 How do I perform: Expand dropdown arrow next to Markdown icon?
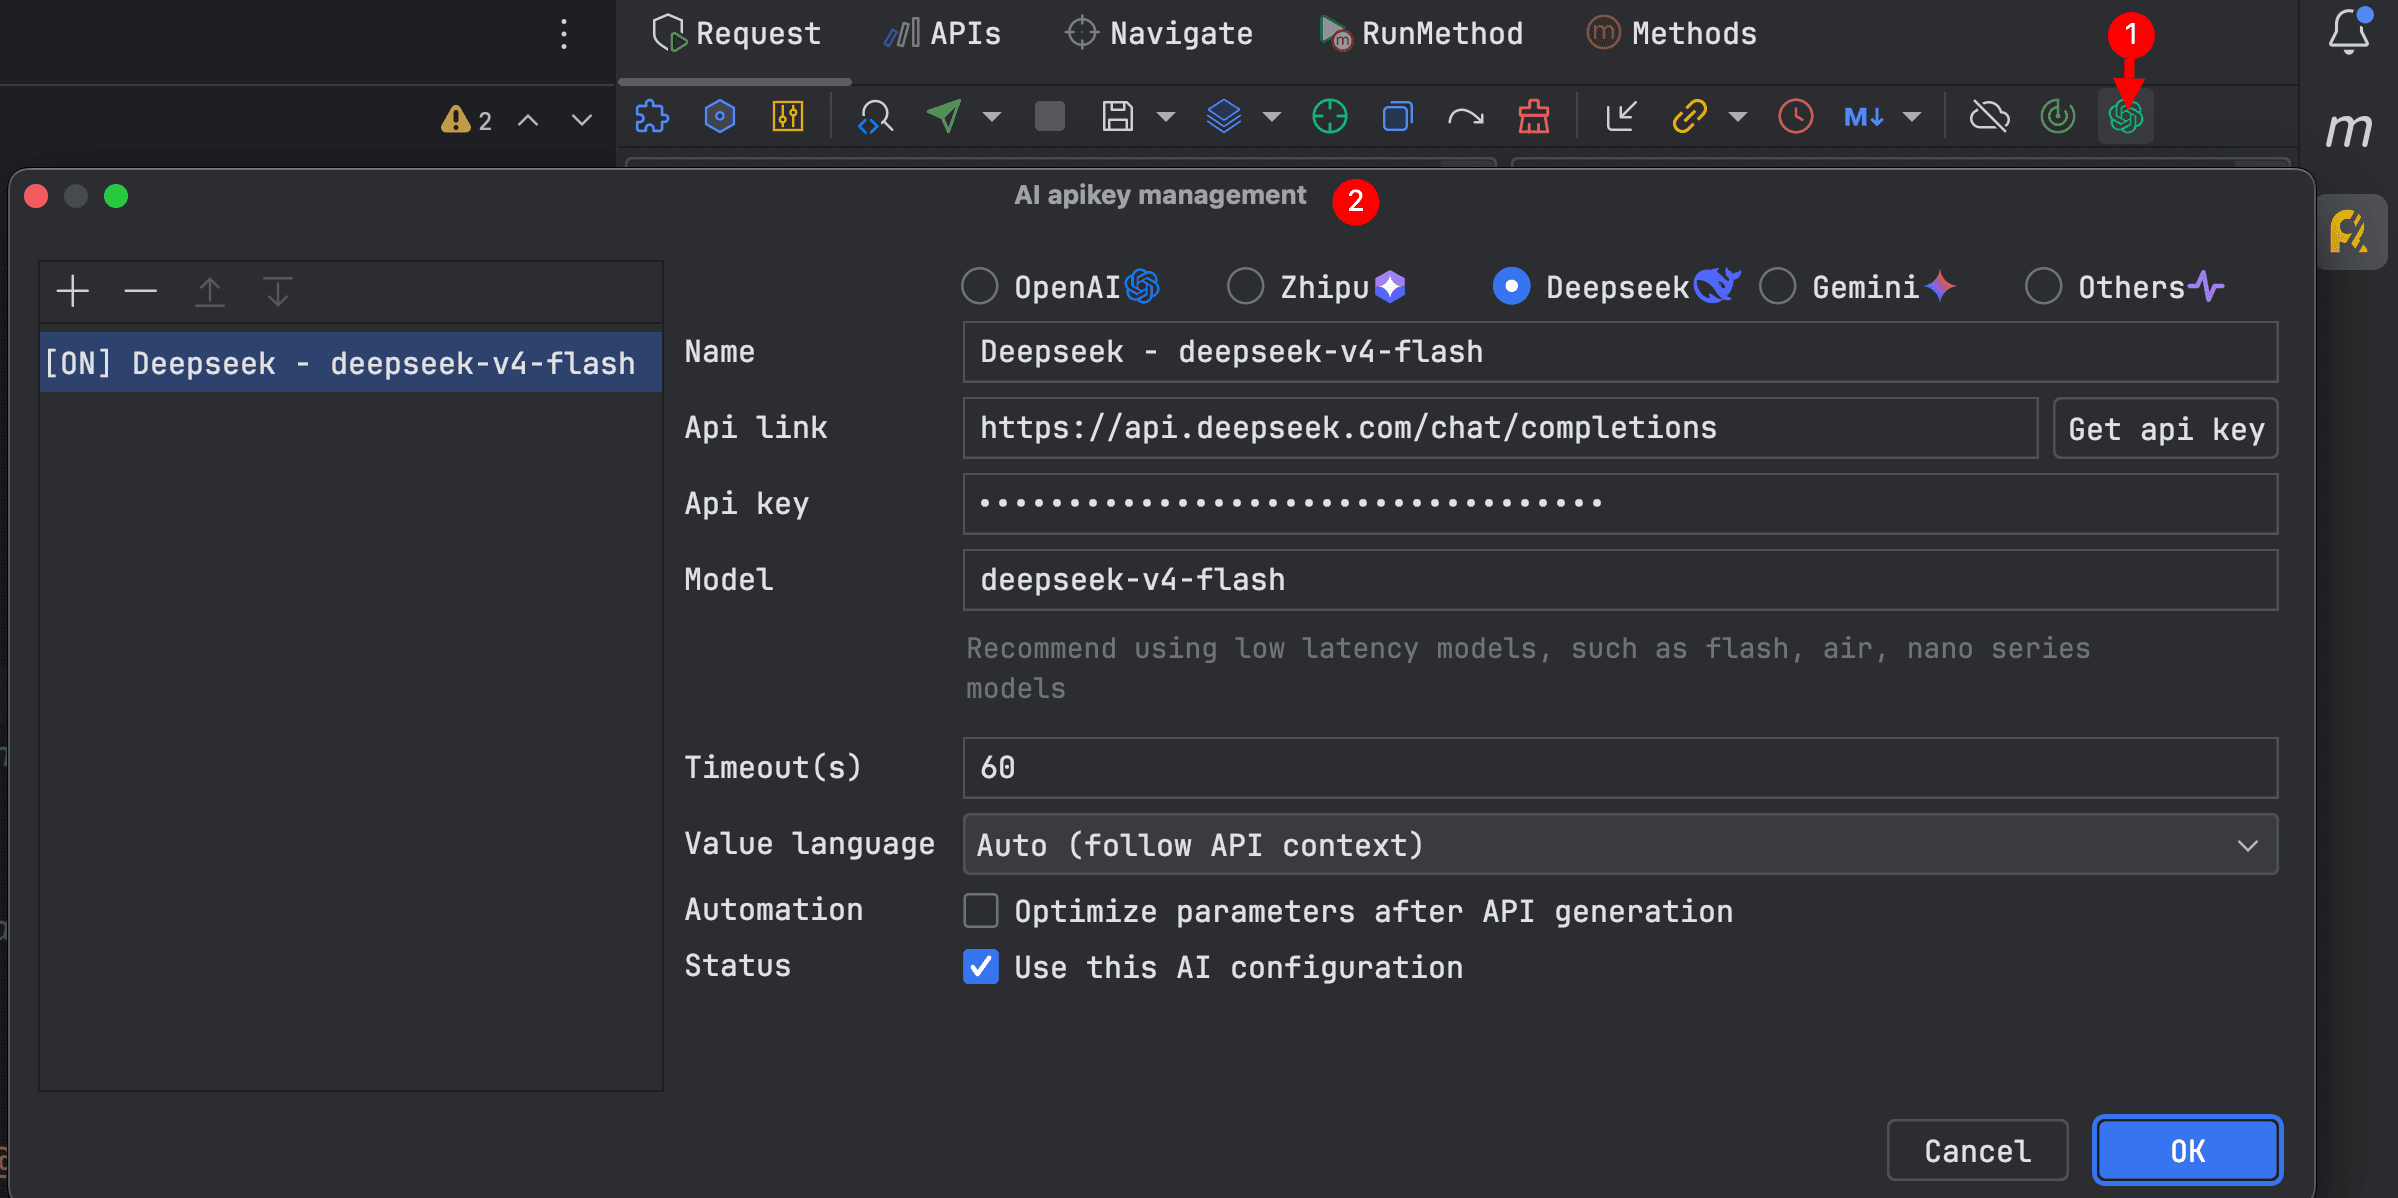(1912, 117)
